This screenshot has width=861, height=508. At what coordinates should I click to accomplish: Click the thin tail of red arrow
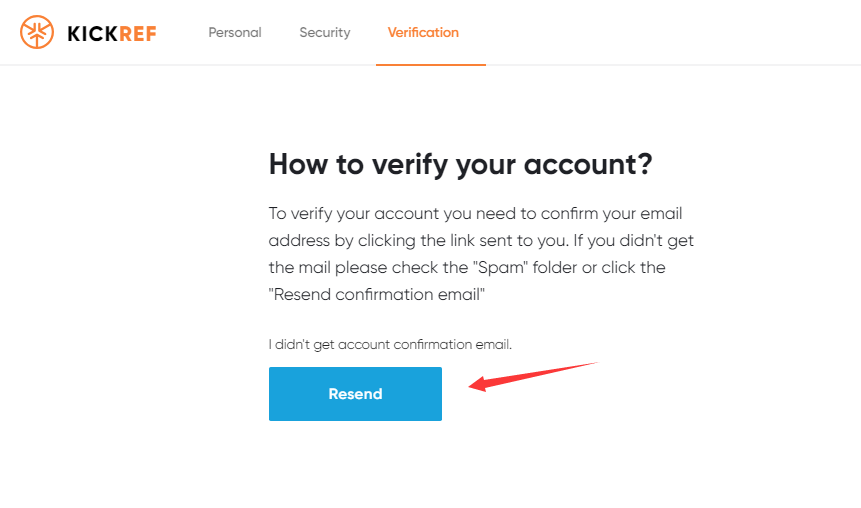(585, 365)
